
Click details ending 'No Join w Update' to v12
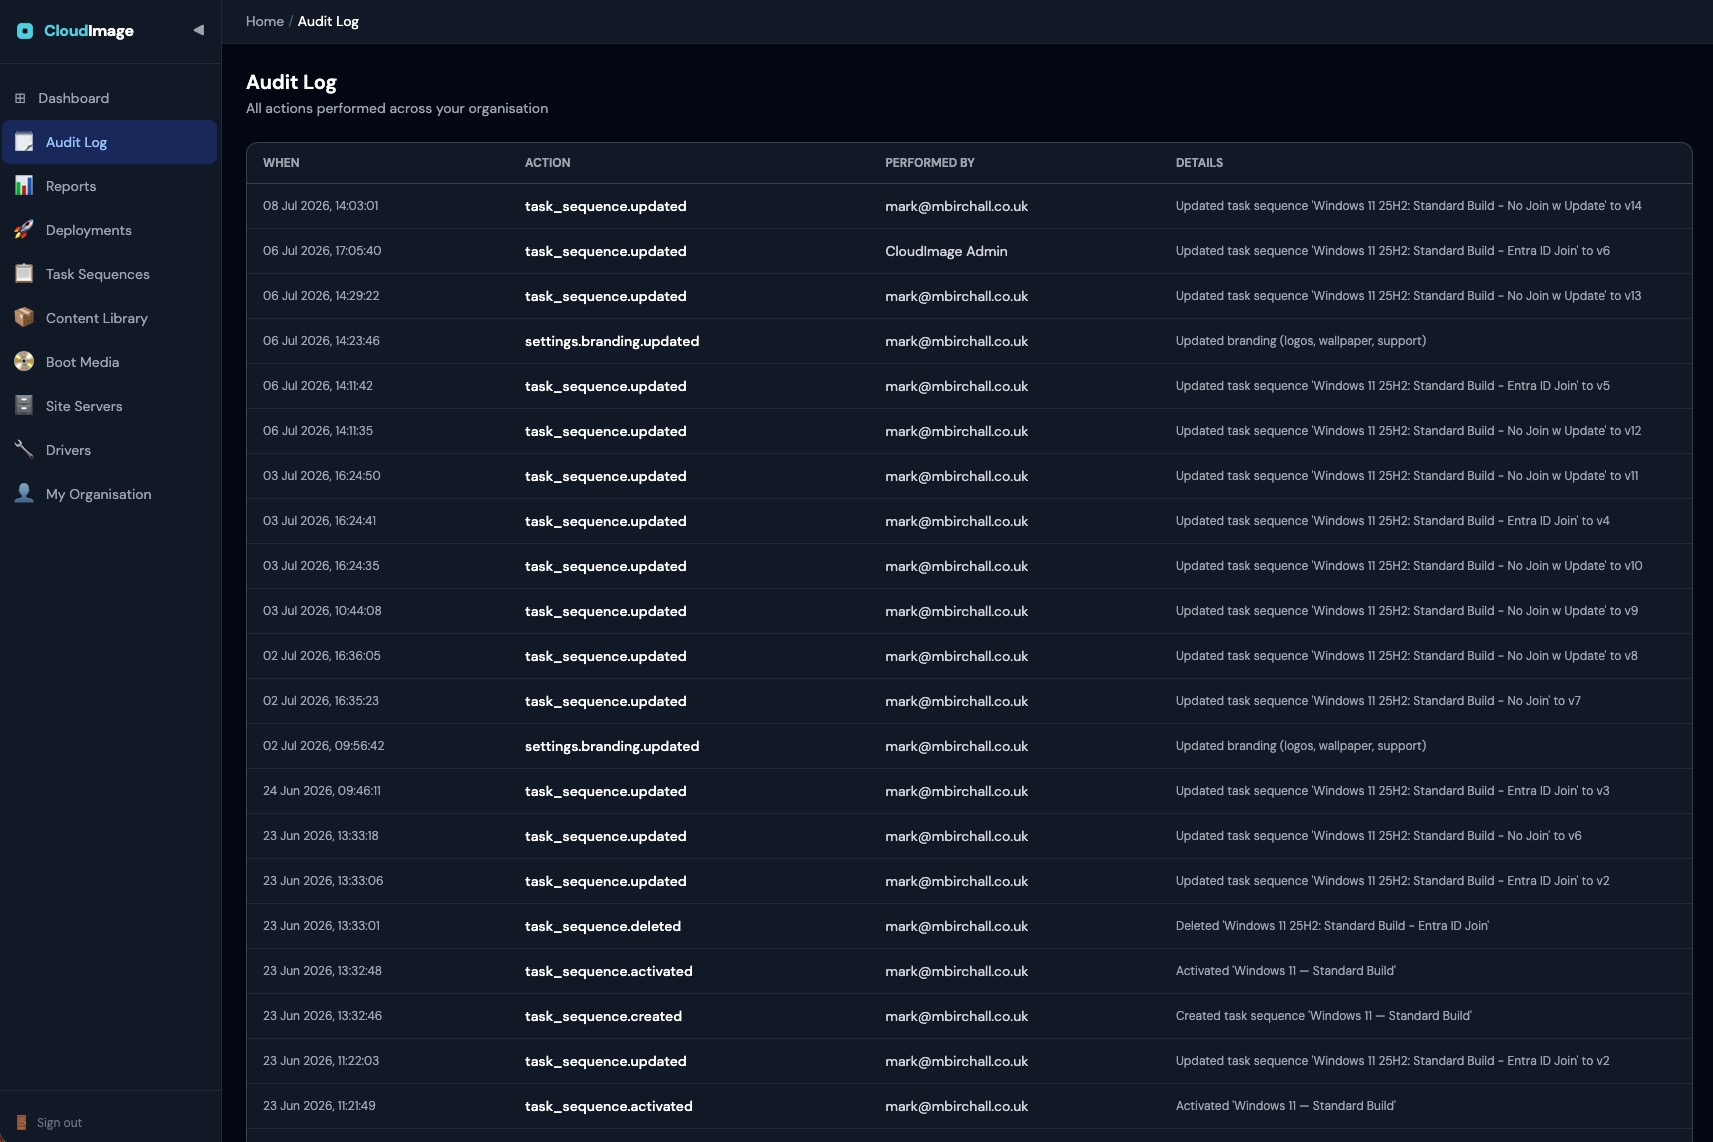click(1409, 431)
